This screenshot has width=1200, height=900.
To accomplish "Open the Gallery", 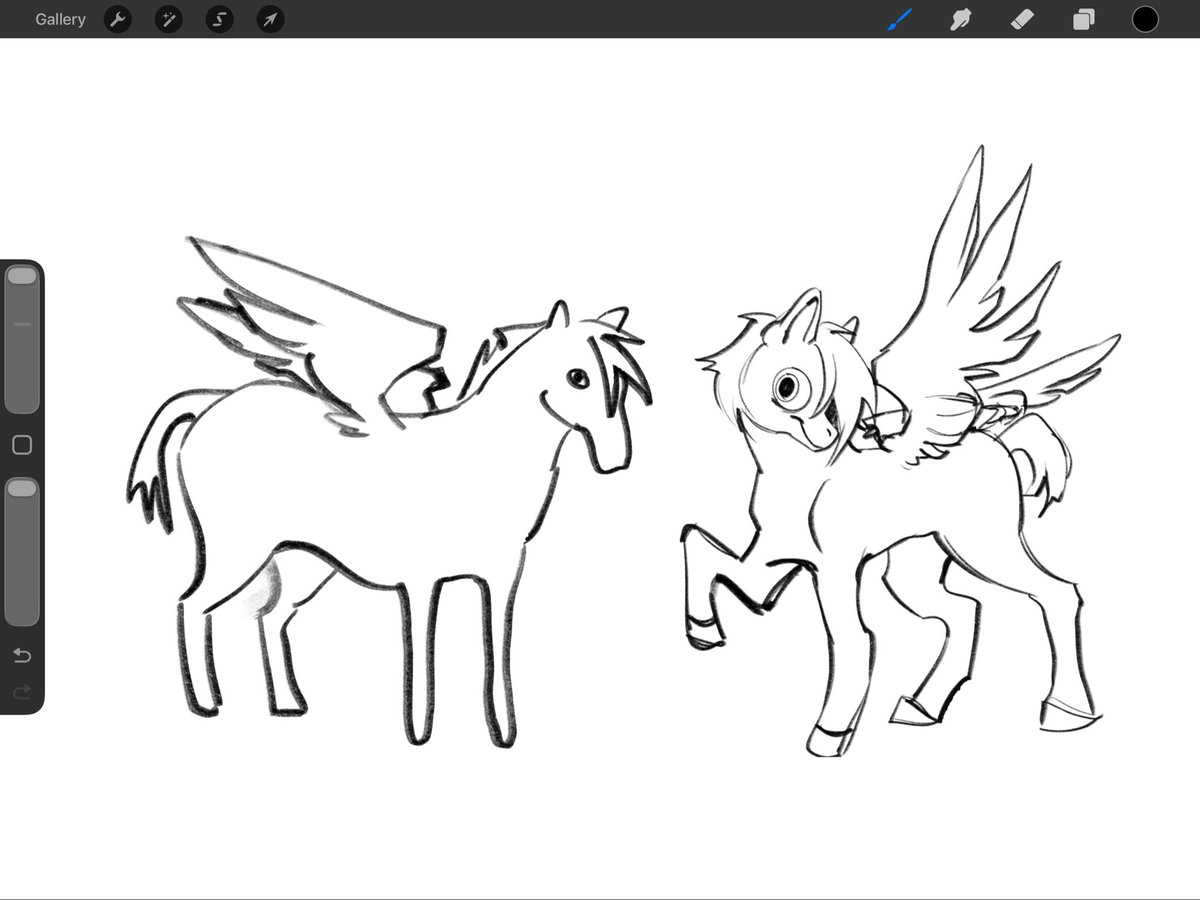I will 60,19.
